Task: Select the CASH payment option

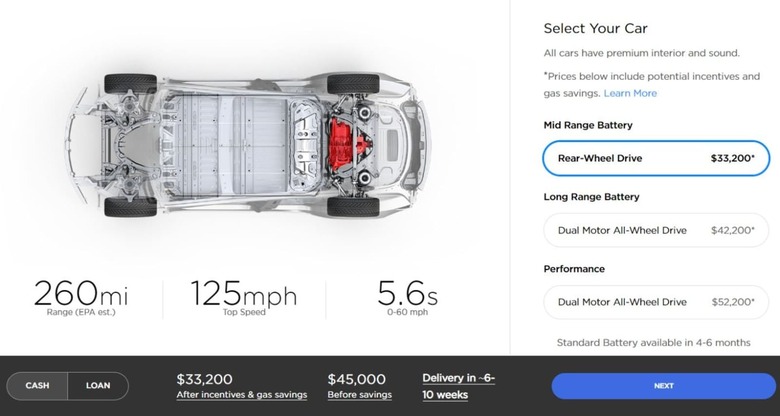Action: point(37,386)
